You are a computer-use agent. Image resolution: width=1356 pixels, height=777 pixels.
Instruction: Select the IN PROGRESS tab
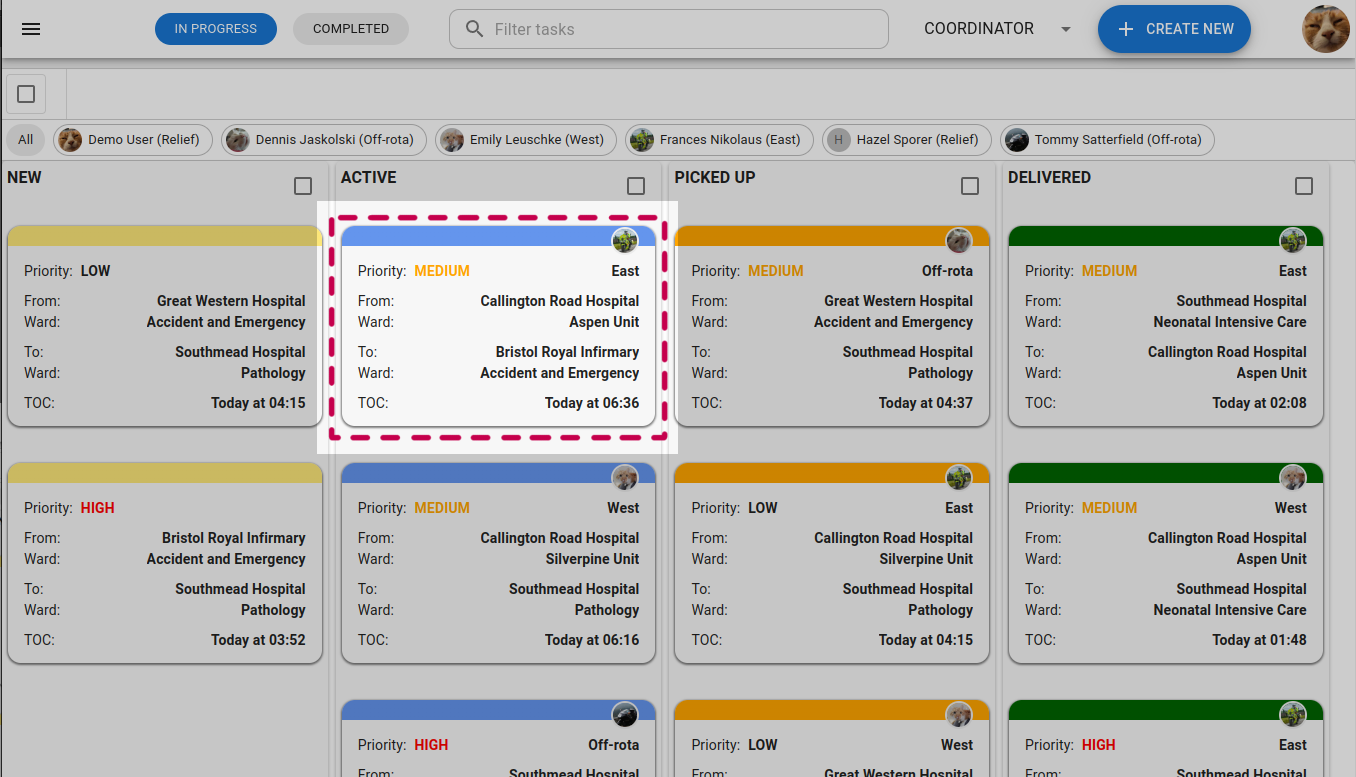coord(215,28)
